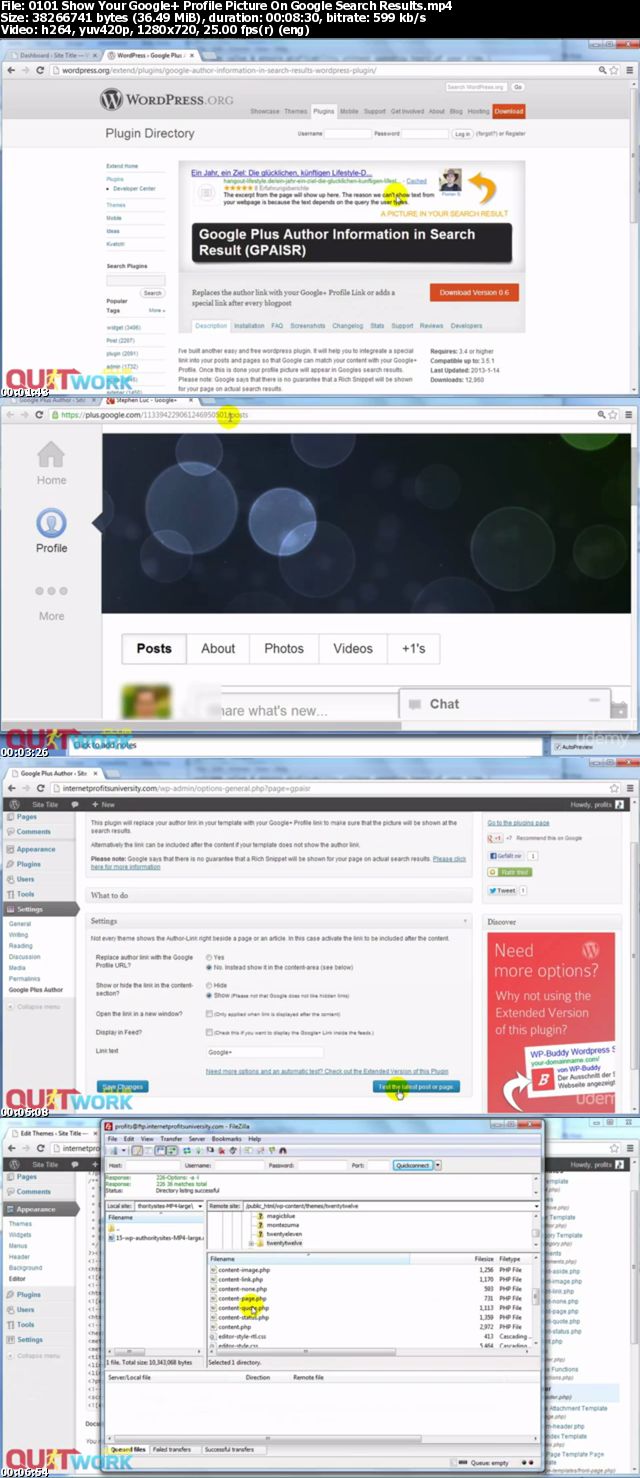Viewport: 640px width, 1478px height.
Task: Select the Hide radio button for content link
Action: pos(209,986)
